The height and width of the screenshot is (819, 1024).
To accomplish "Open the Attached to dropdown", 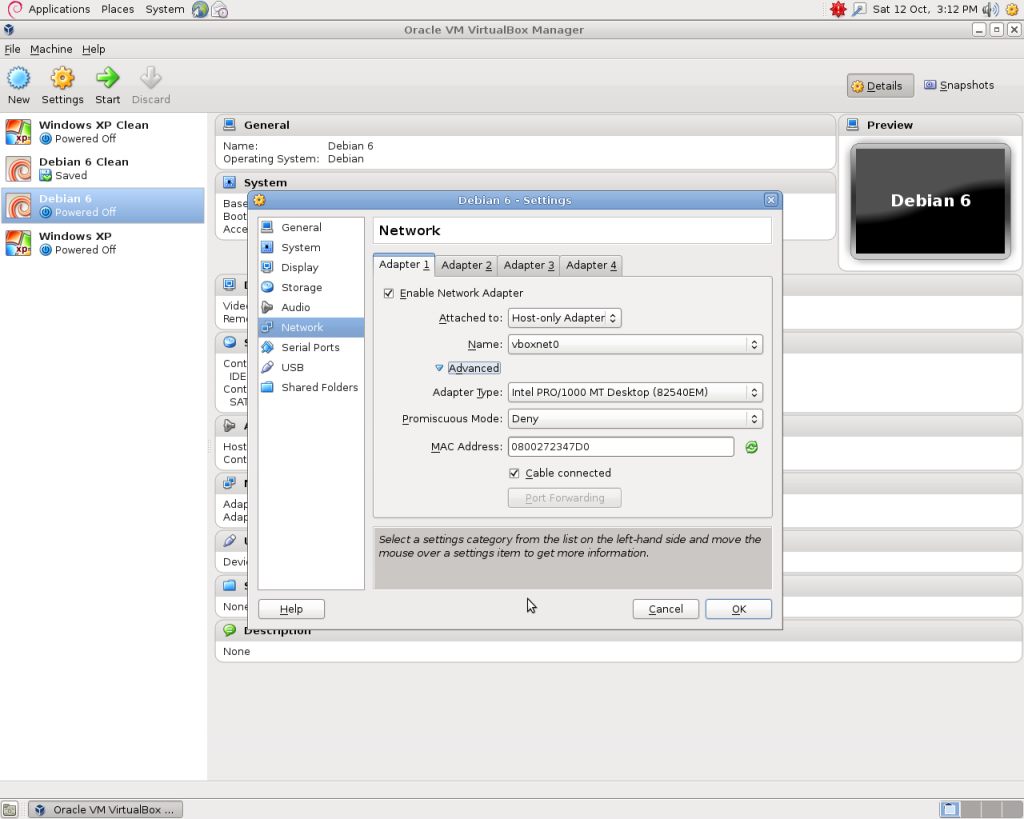I will (564, 318).
